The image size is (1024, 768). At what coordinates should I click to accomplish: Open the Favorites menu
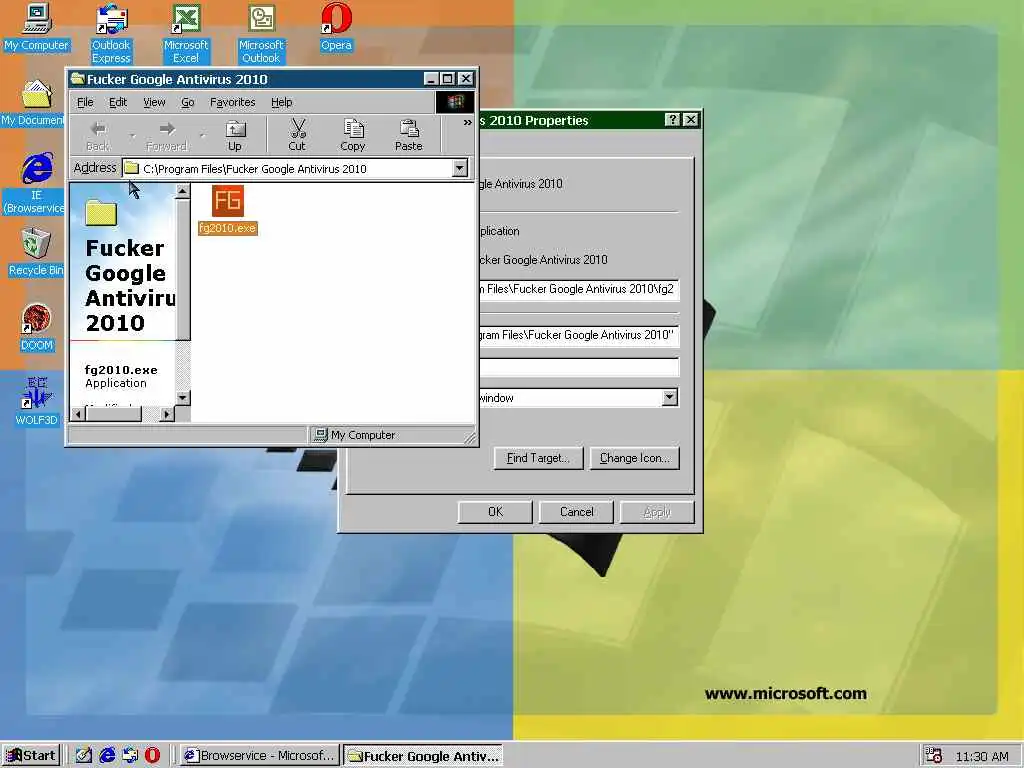(232, 103)
